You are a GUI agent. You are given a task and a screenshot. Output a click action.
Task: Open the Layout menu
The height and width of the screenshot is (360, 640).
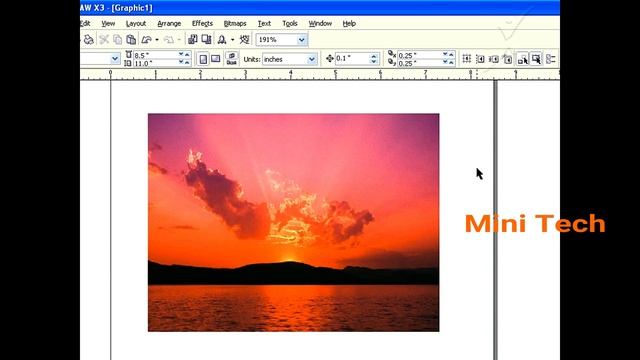pyautogui.click(x=136, y=24)
